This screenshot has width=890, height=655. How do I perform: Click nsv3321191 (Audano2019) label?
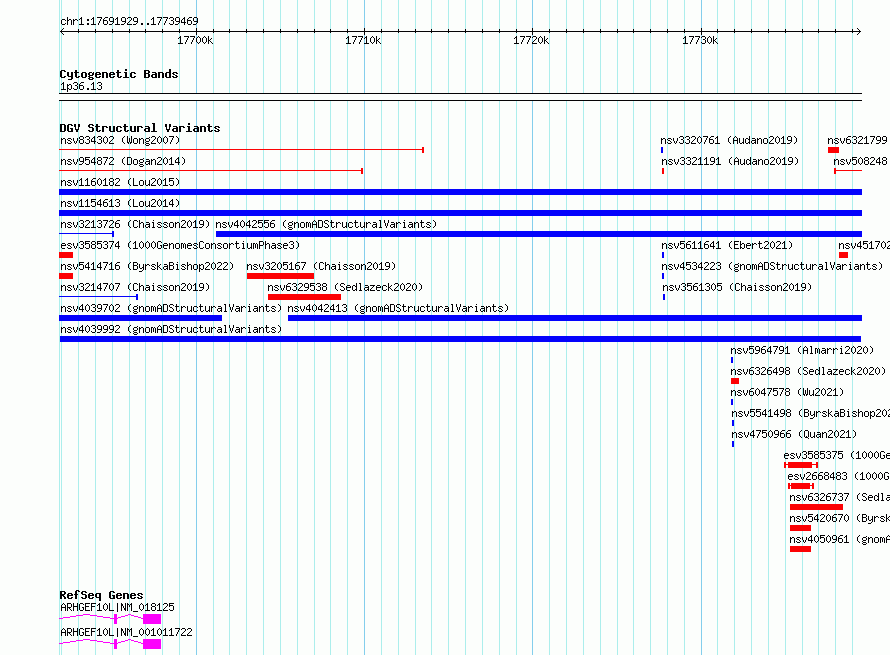[x=730, y=161]
